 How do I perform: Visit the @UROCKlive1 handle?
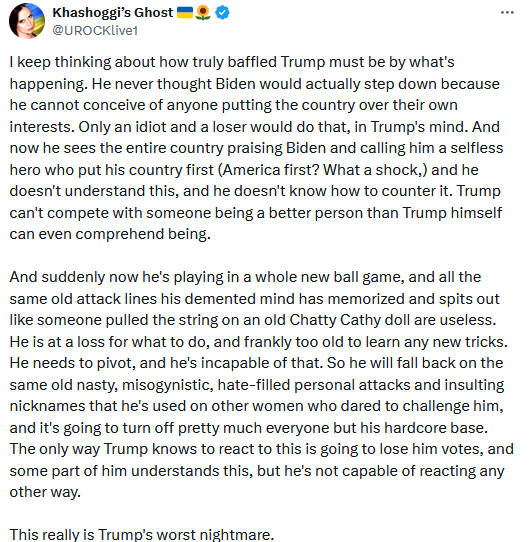95,31
